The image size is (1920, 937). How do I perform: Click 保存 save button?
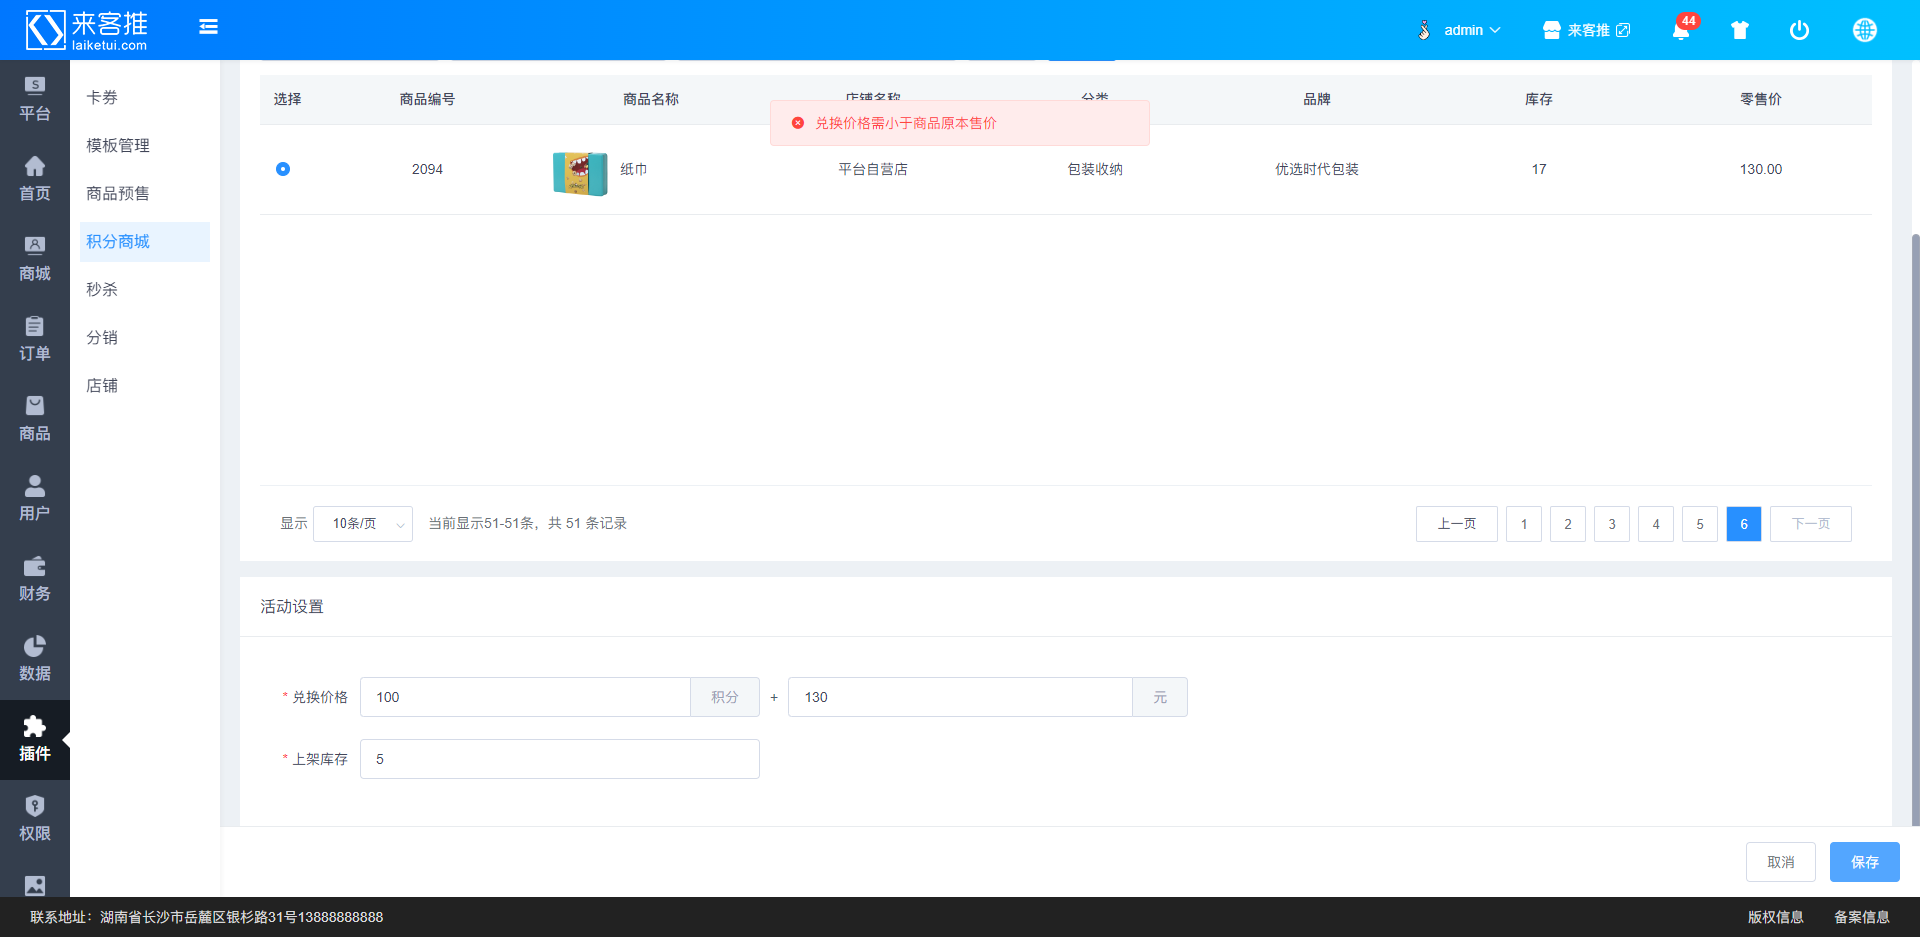pyautogui.click(x=1865, y=862)
